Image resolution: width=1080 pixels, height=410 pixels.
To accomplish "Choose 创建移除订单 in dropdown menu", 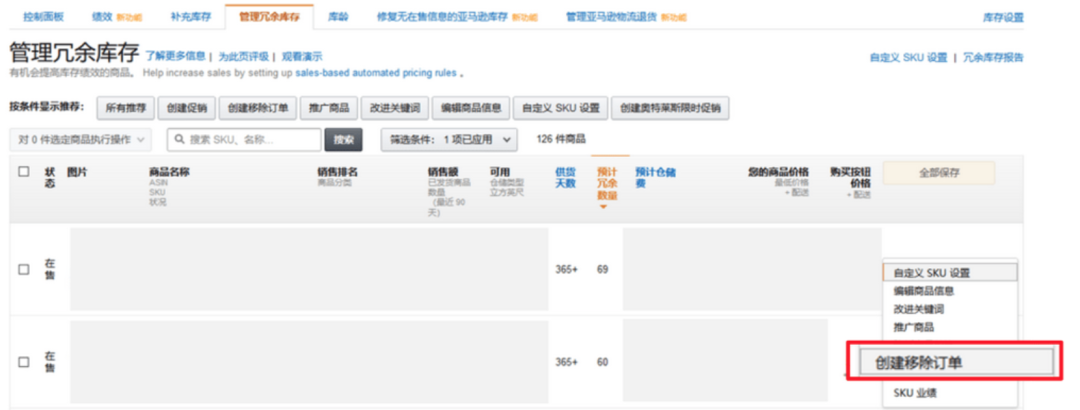I will (957, 362).
